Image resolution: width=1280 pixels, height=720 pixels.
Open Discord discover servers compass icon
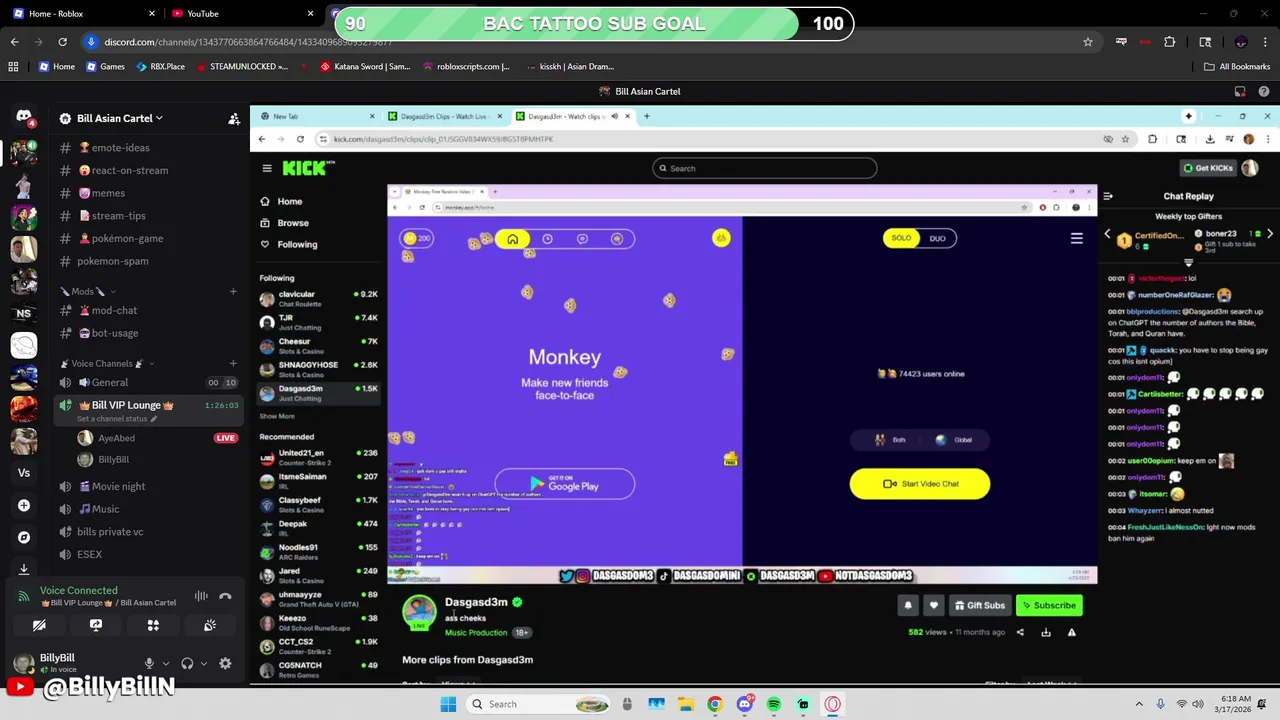pos(24,537)
